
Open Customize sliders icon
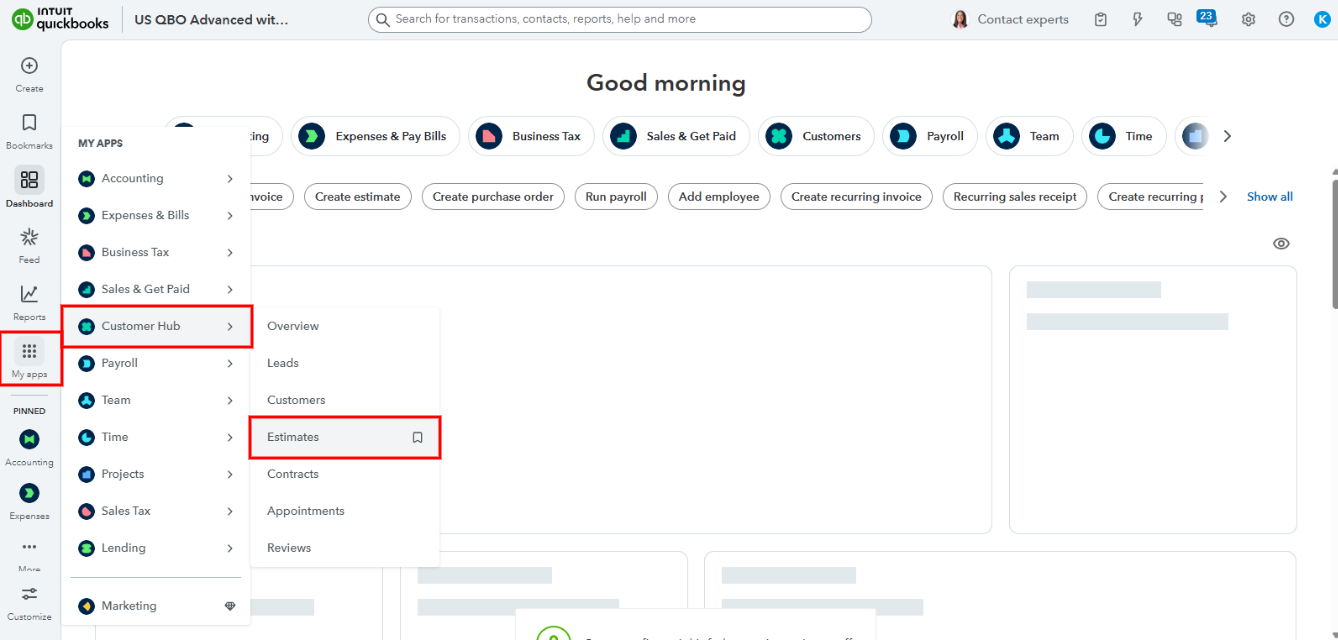(29, 594)
